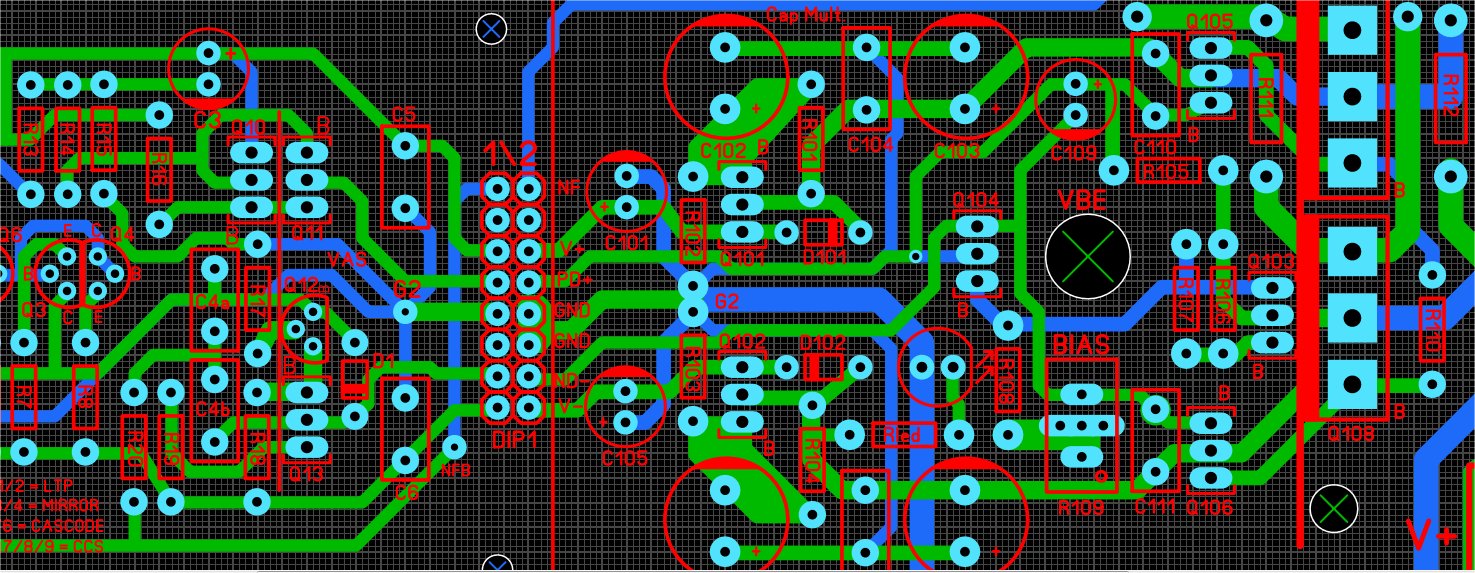Click the R18 resistor outline
1475x573 pixels.
pos(258,448)
